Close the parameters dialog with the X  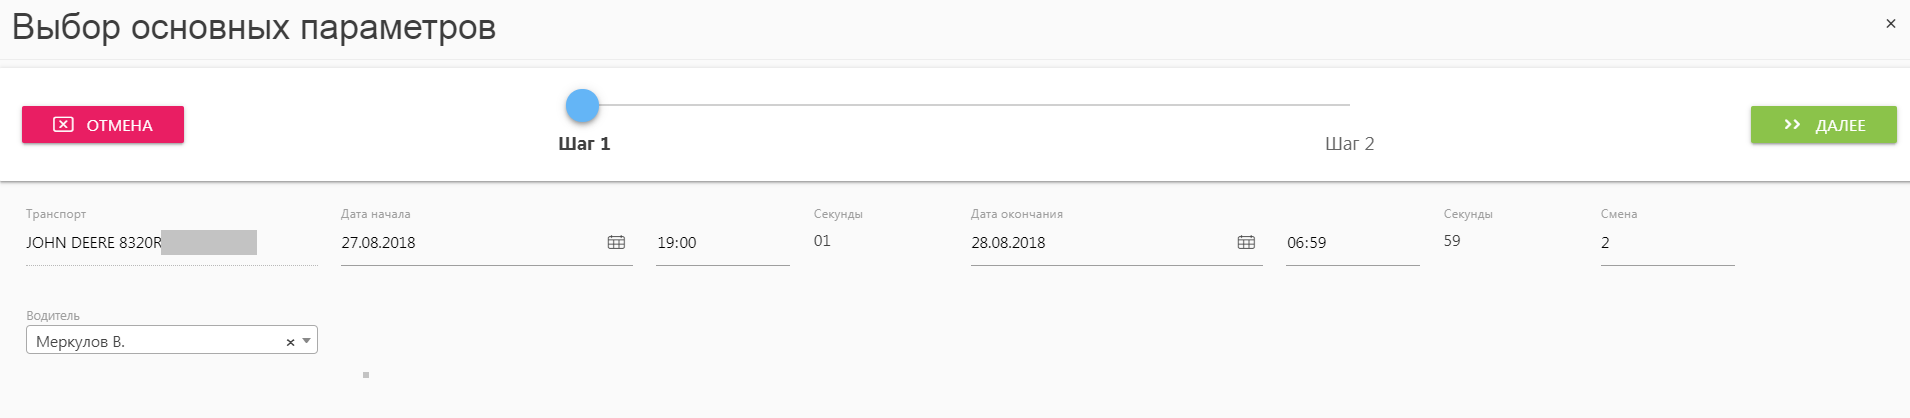(1890, 23)
